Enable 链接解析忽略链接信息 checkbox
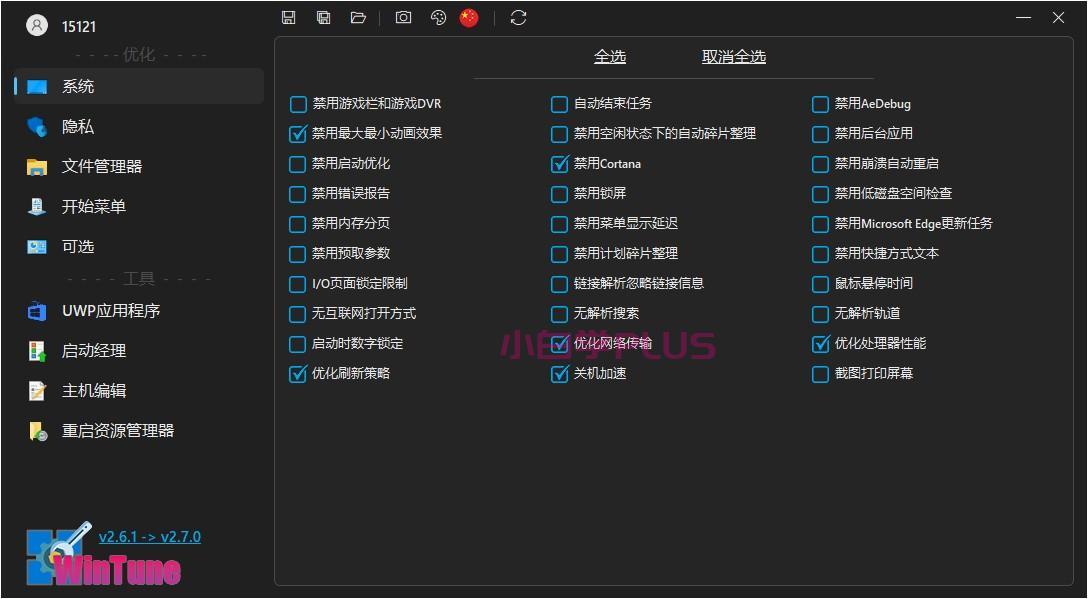The image size is (1088, 599). coord(559,284)
